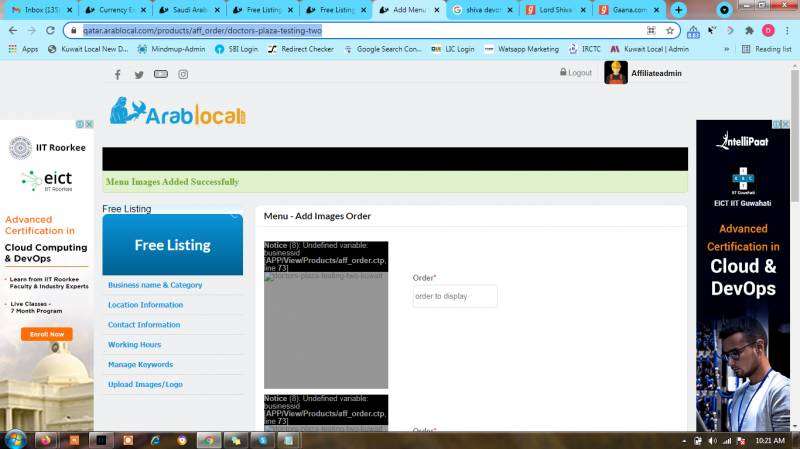The width and height of the screenshot is (800, 449).
Task: Open Location Information link
Action: click(x=145, y=305)
